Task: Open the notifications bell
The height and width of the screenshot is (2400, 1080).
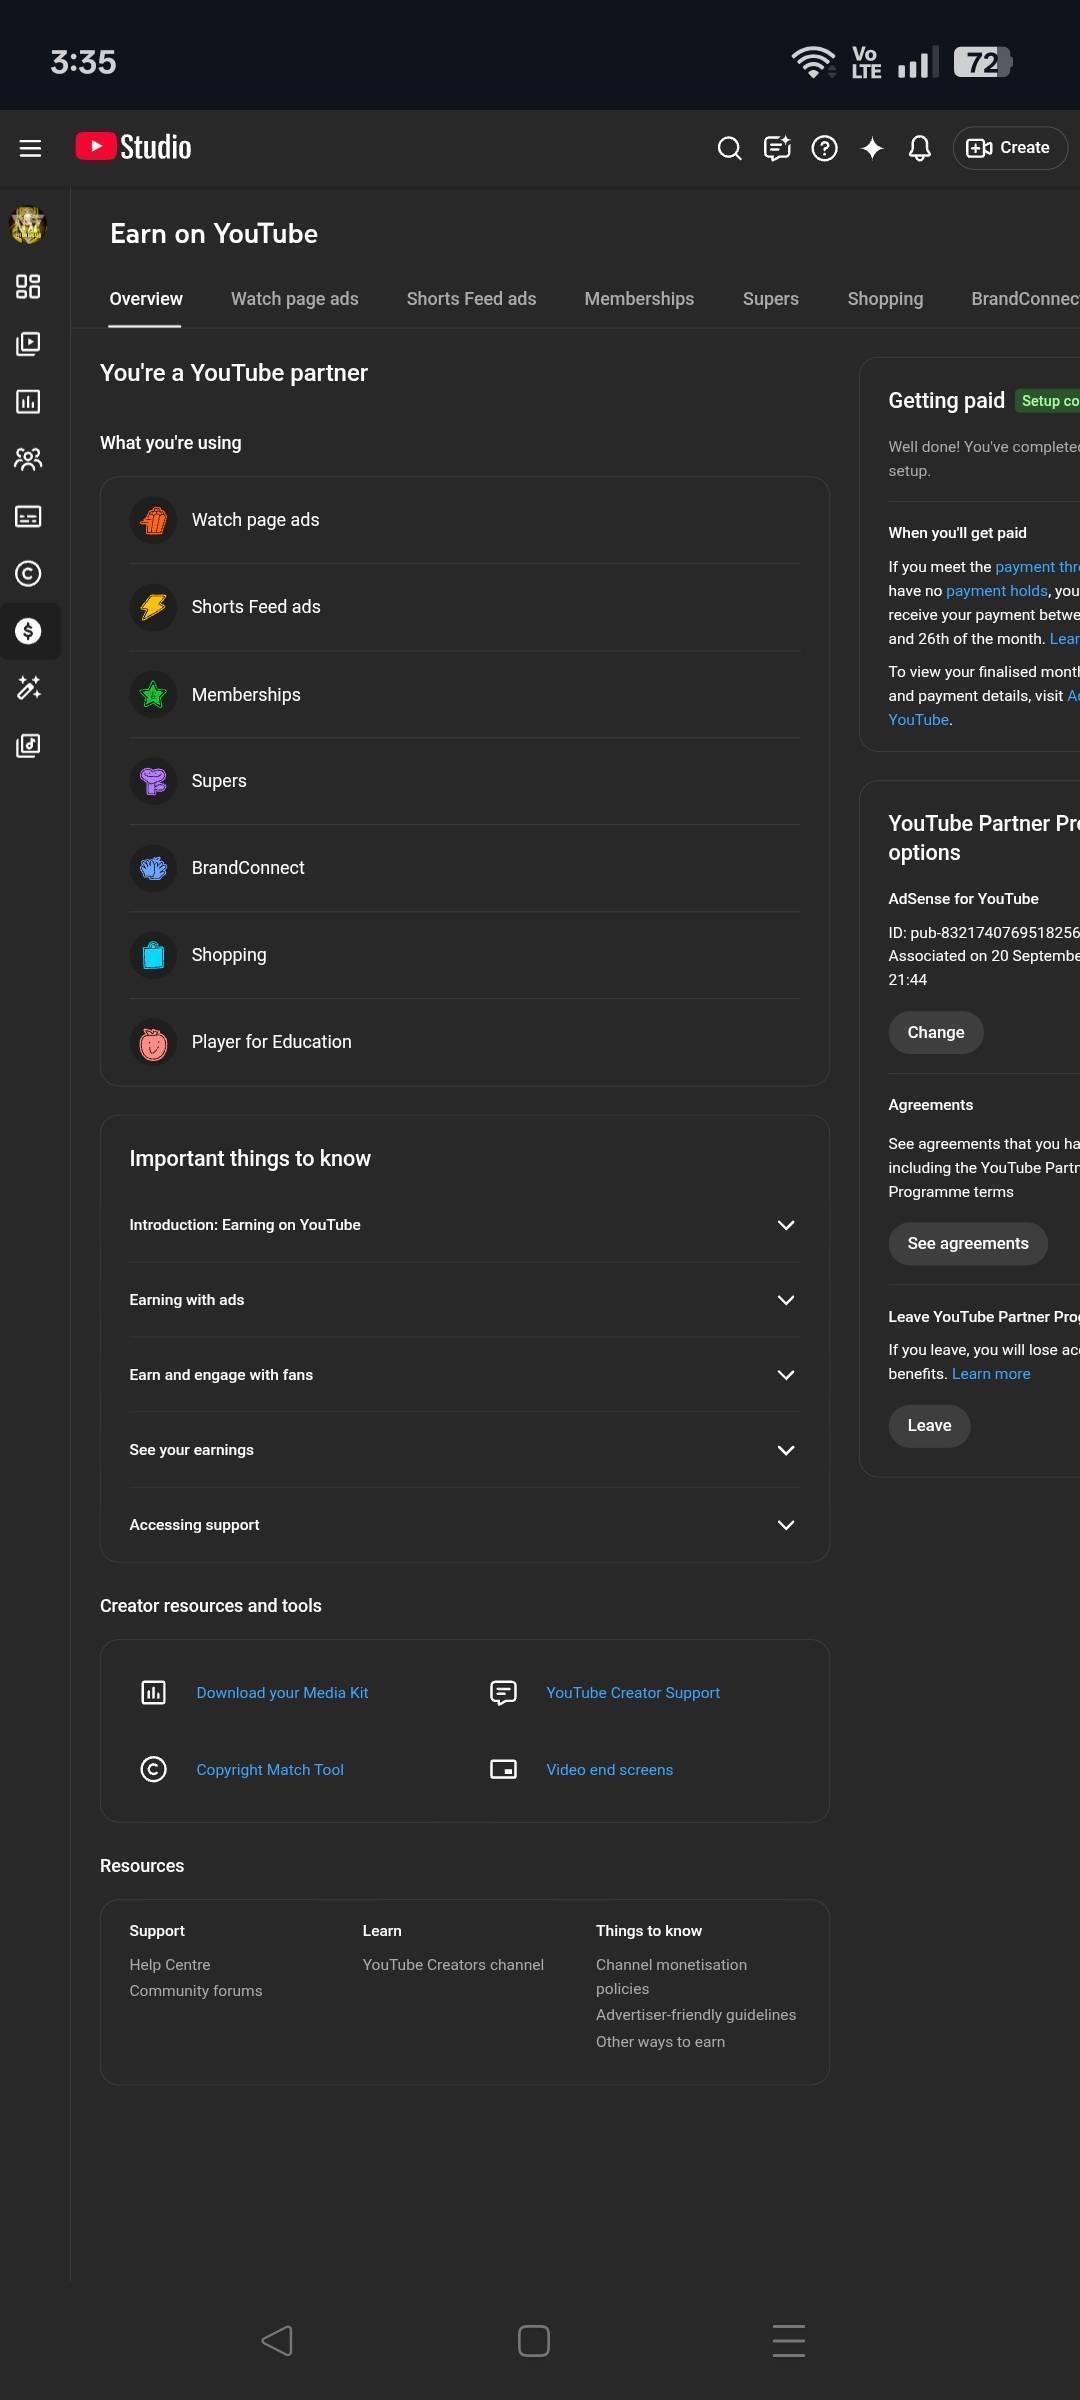Action: 919,148
